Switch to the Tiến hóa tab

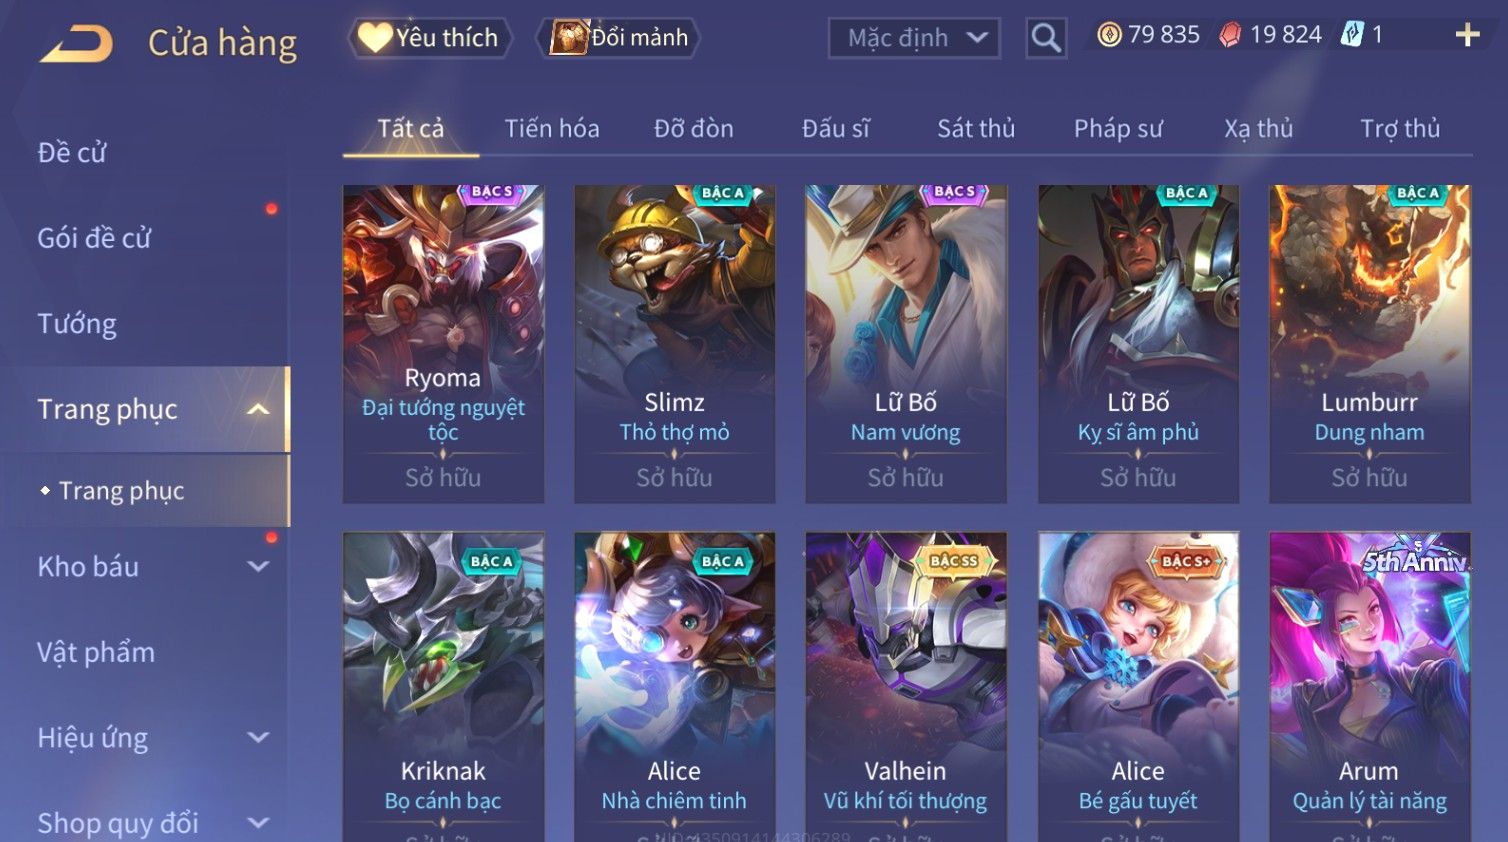(x=552, y=128)
